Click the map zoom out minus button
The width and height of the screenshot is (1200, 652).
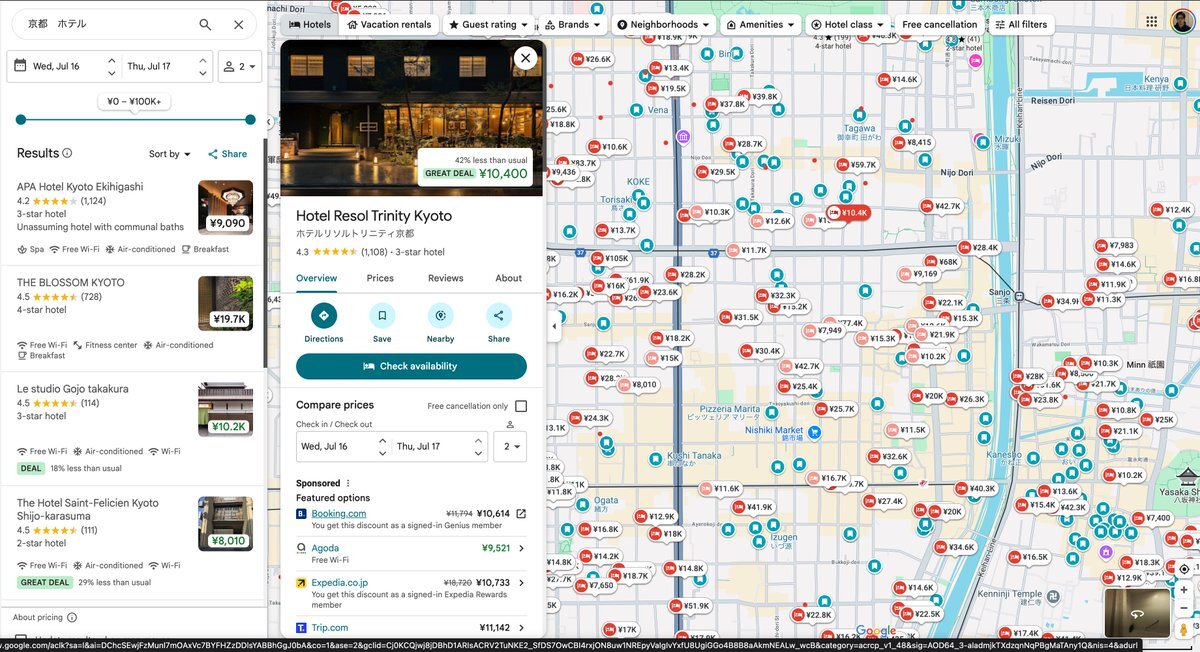1184,608
